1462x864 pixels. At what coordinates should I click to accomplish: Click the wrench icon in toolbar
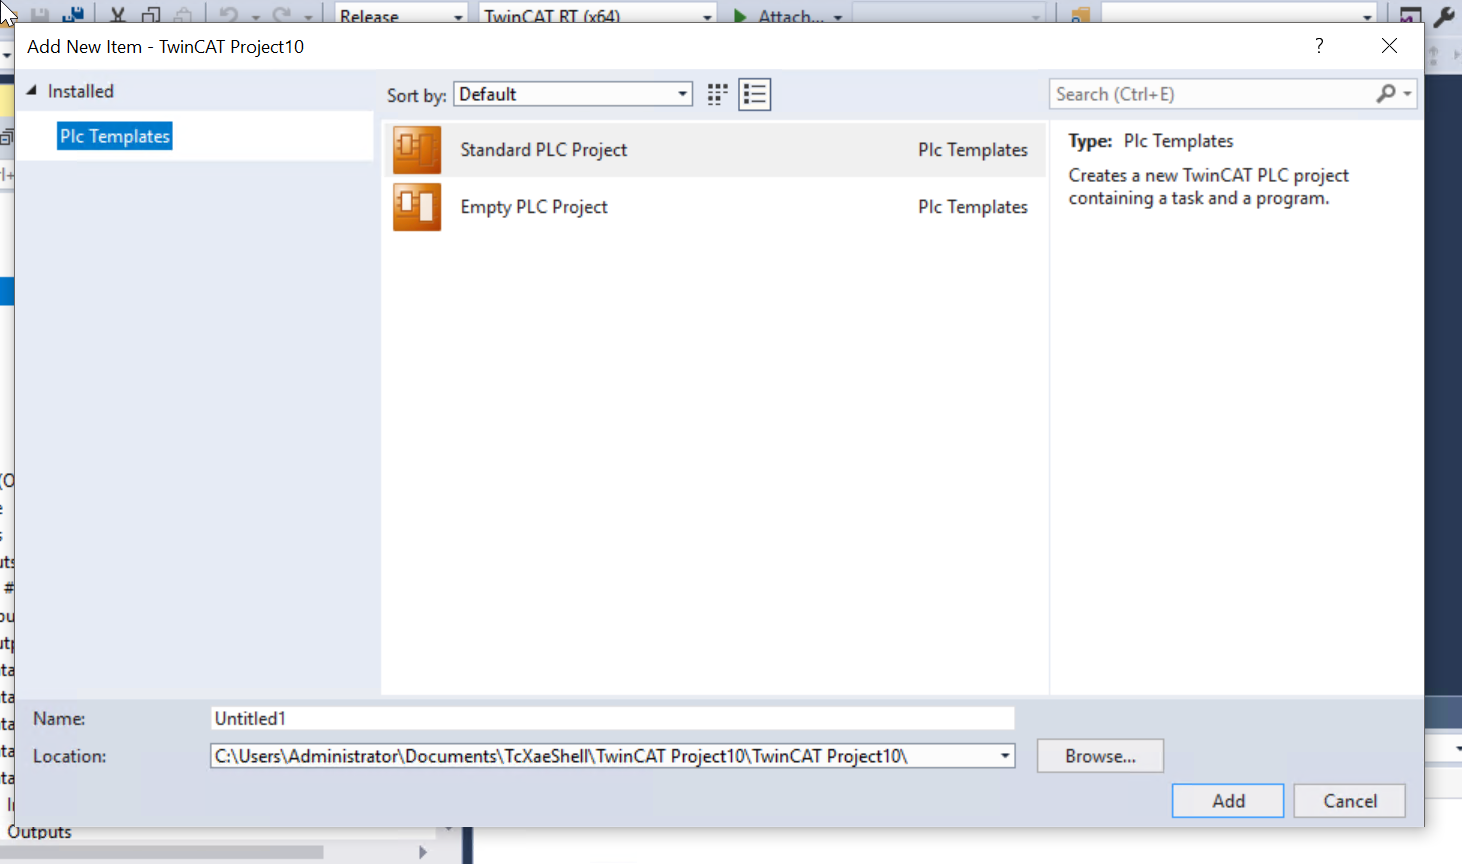tap(1444, 15)
